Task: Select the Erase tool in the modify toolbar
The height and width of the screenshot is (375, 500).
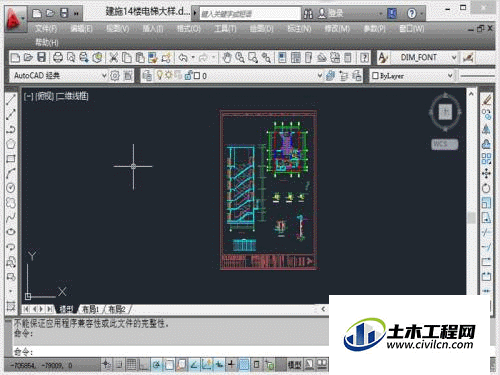Action: click(487, 100)
